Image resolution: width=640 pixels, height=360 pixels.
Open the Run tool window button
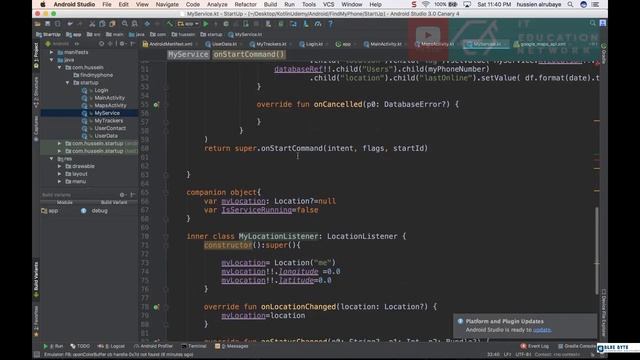[x=54, y=346]
